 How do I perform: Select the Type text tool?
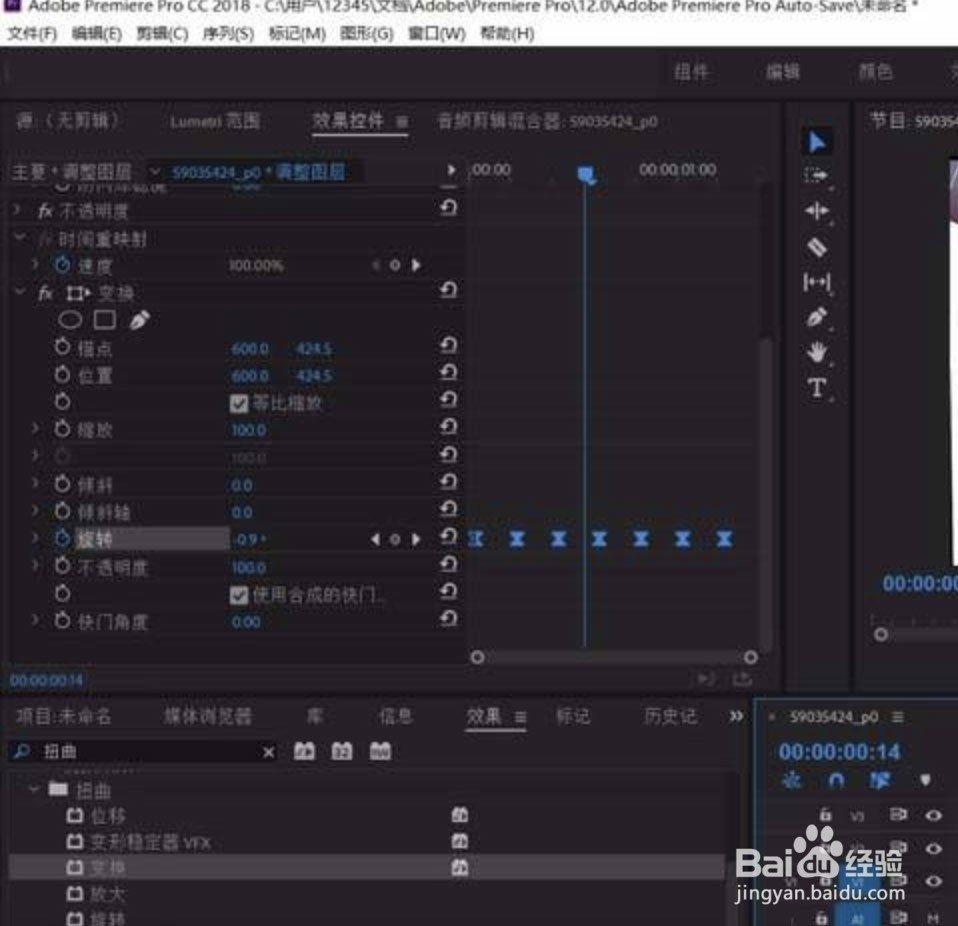817,388
